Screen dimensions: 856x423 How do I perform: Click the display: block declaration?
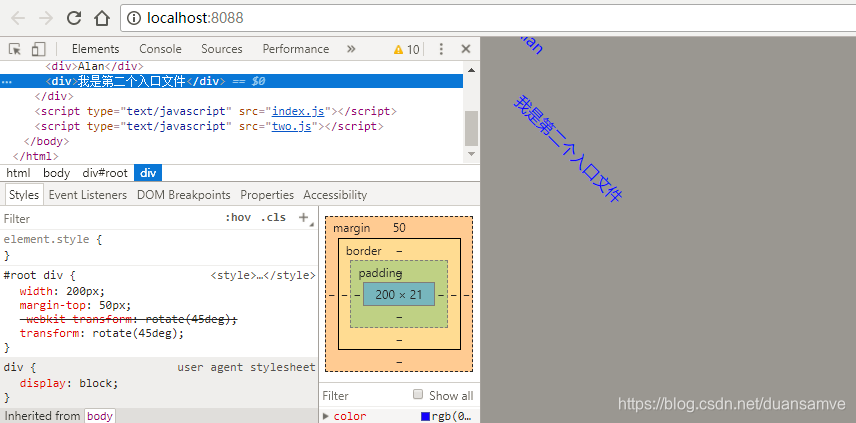click(x=69, y=383)
